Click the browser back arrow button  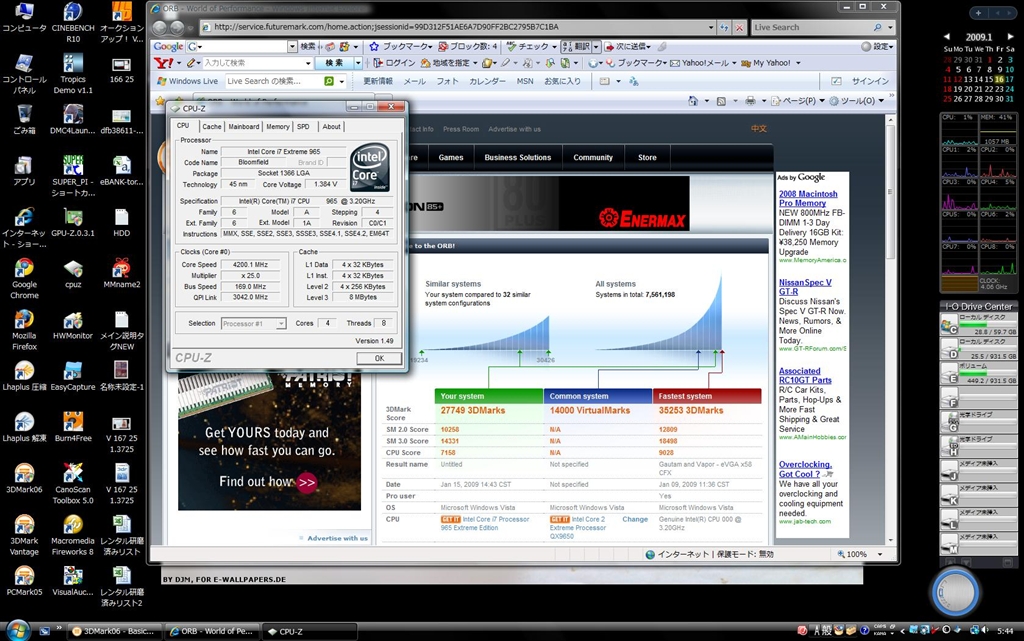pyautogui.click(x=160, y=27)
